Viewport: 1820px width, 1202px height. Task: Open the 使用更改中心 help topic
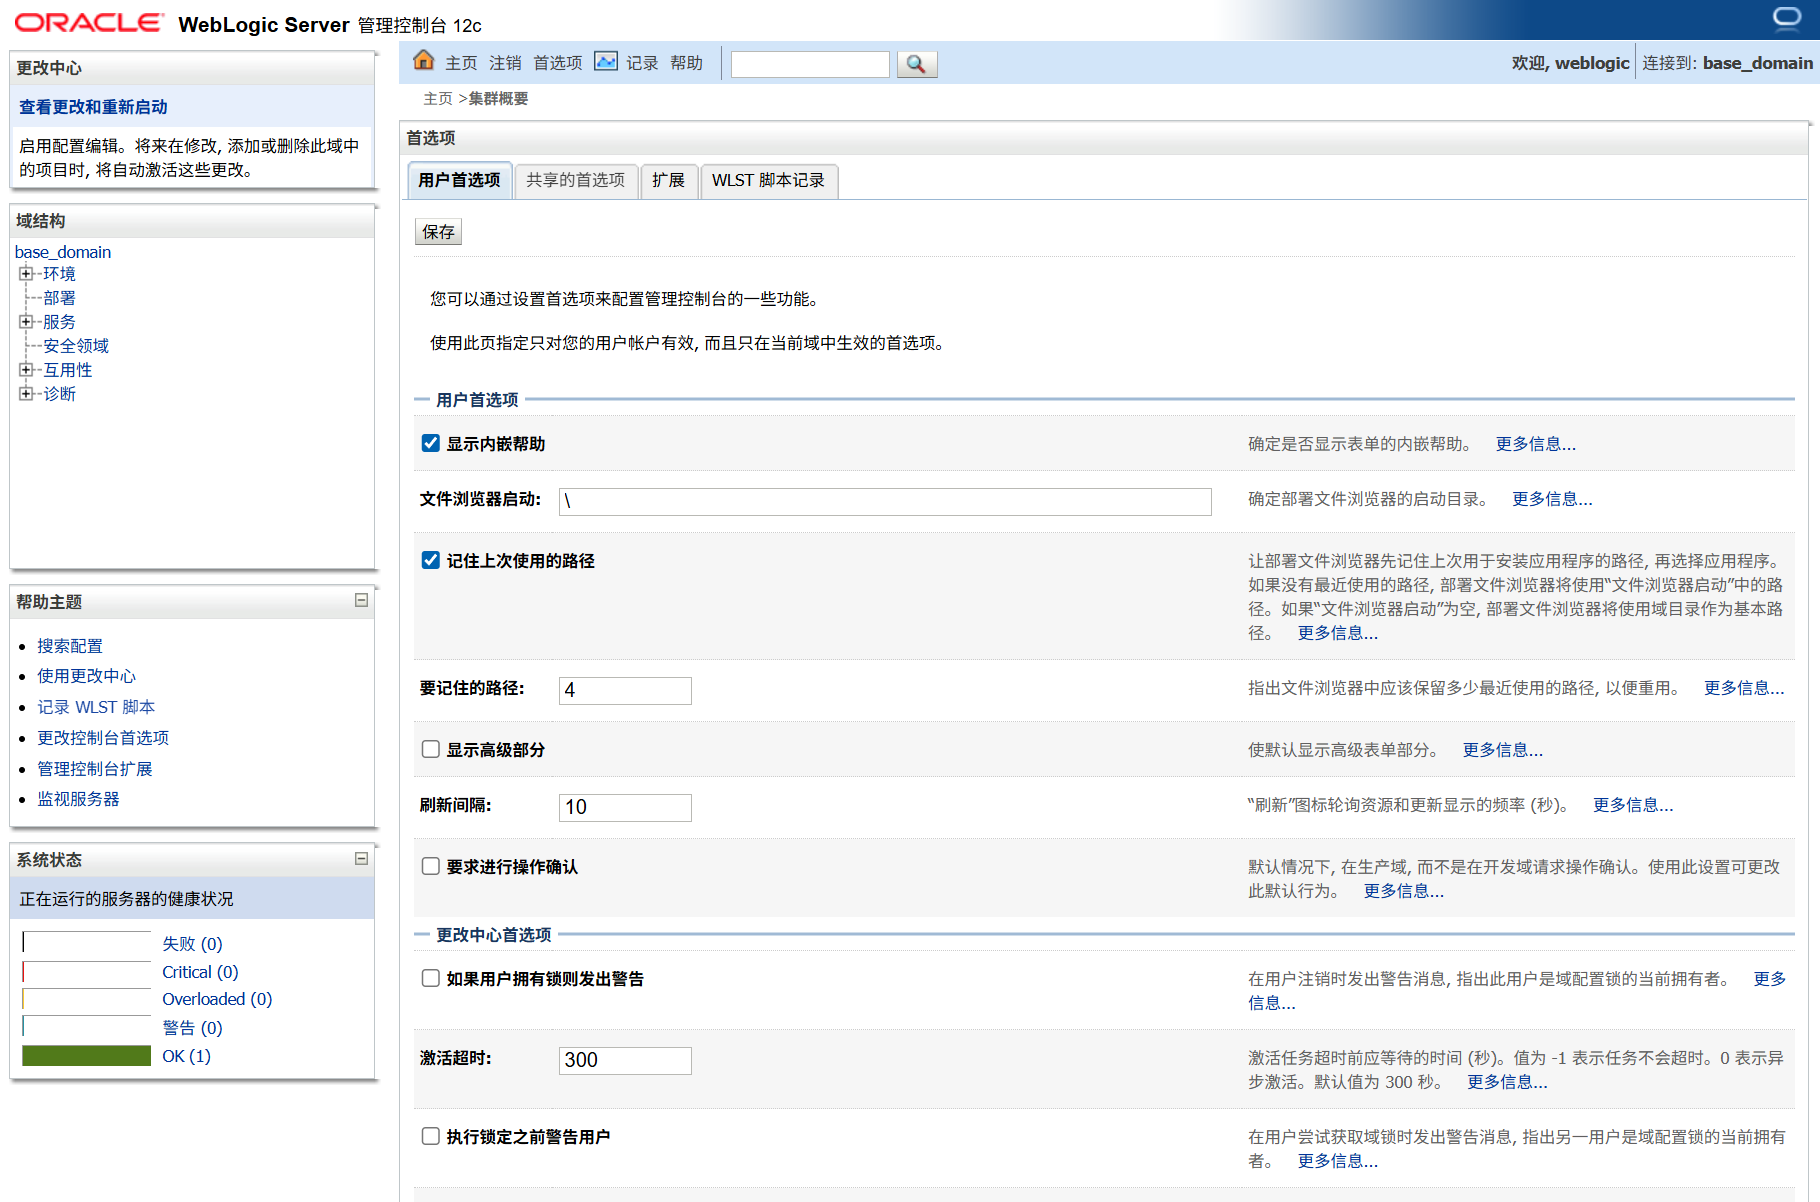(x=86, y=676)
